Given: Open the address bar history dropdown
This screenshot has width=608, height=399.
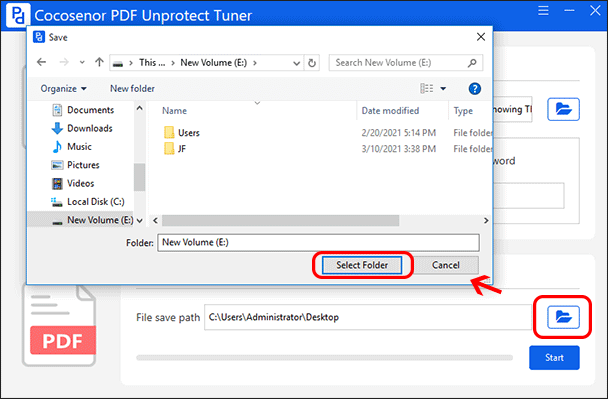Looking at the screenshot, I should click(x=296, y=63).
